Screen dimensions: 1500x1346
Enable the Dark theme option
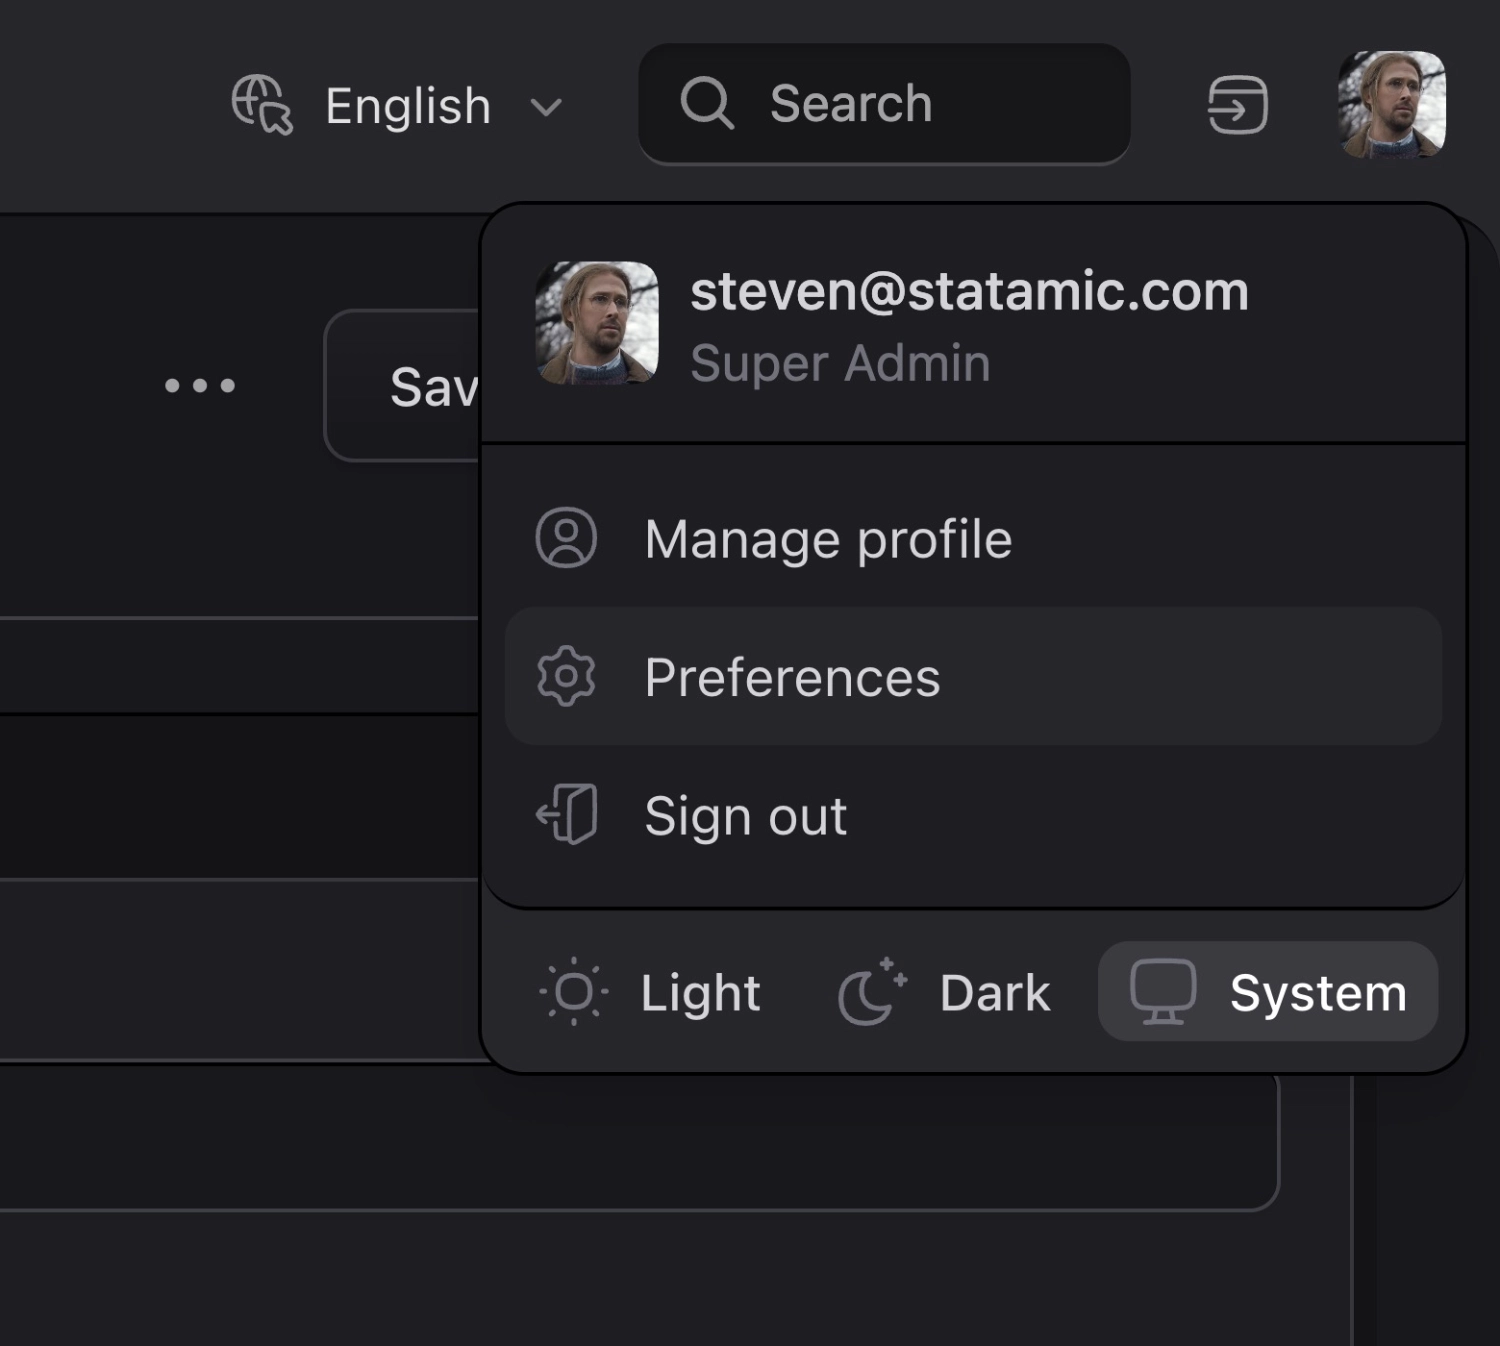(x=945, y=992)
